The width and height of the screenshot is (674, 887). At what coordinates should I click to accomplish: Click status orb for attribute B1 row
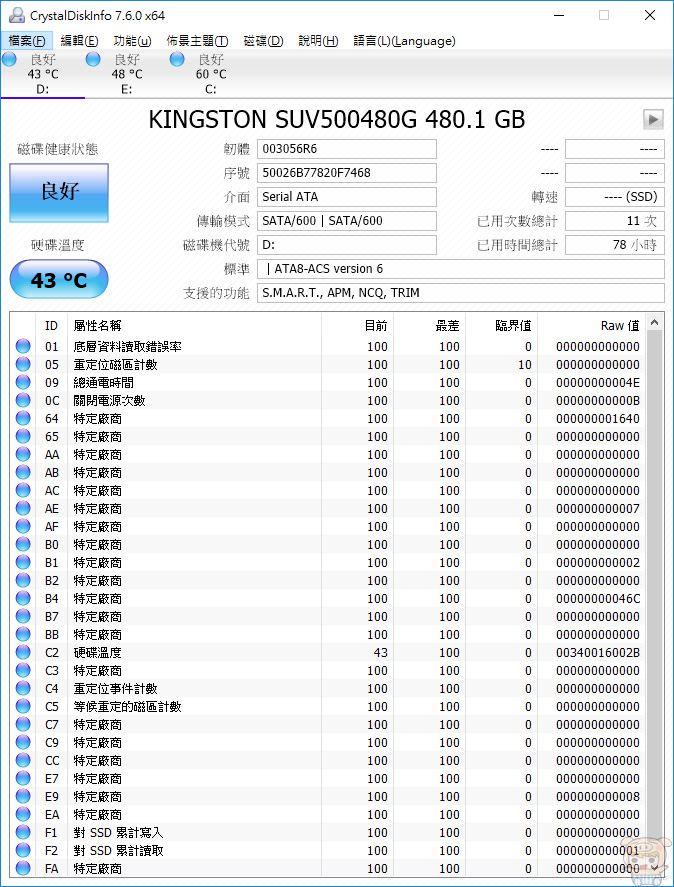point(23,562)
